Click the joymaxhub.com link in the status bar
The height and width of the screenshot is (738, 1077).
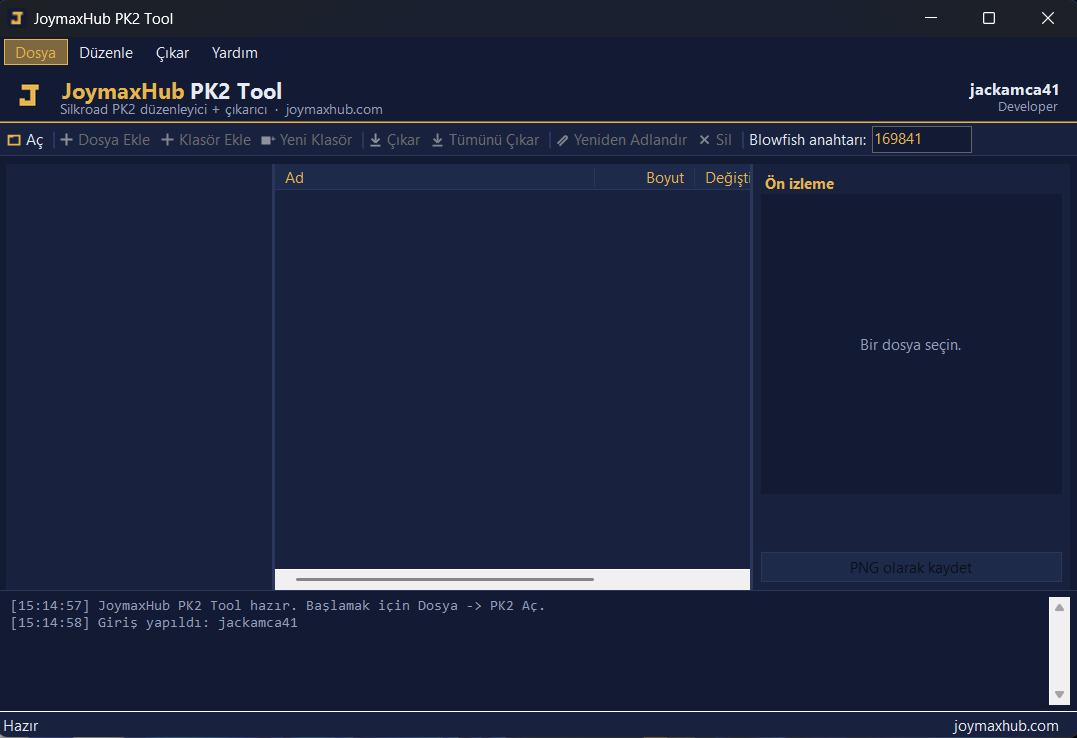coord(1006,726)
